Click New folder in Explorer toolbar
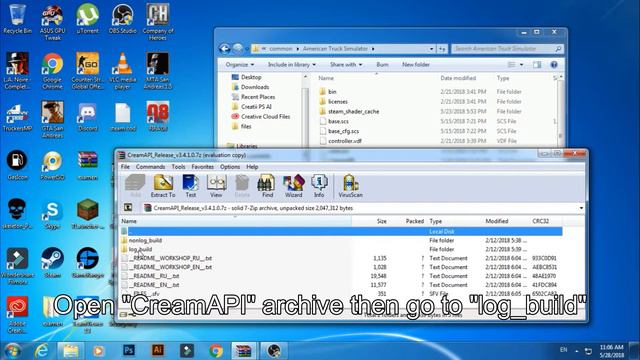Image resolution: width=640 pixels, height=360 pixels. (416, 64)
